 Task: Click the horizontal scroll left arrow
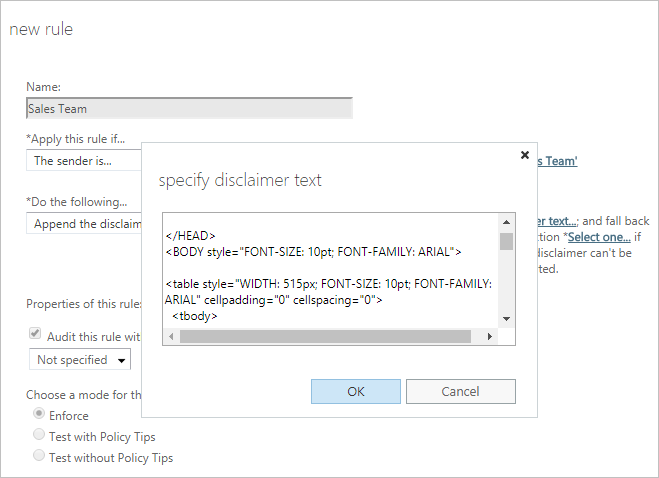[171, 336]
